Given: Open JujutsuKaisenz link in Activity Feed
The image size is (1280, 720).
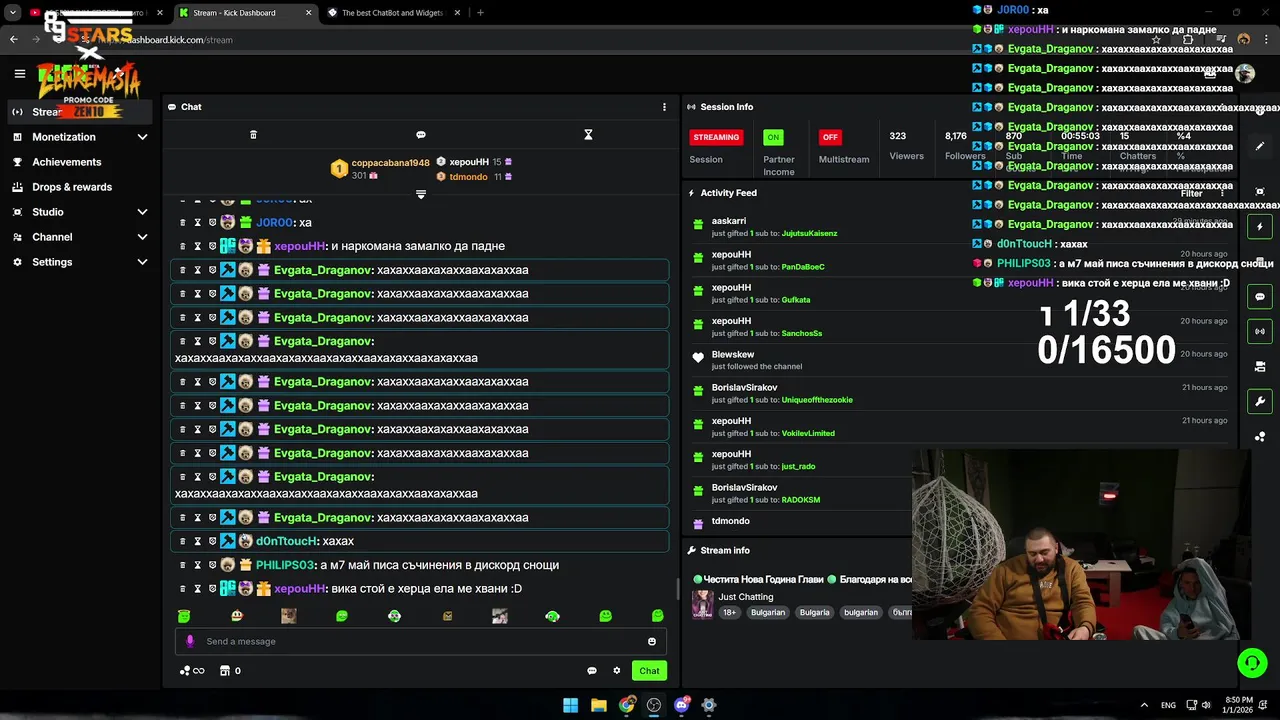Looking at the screenshot, I should (809, 233).
